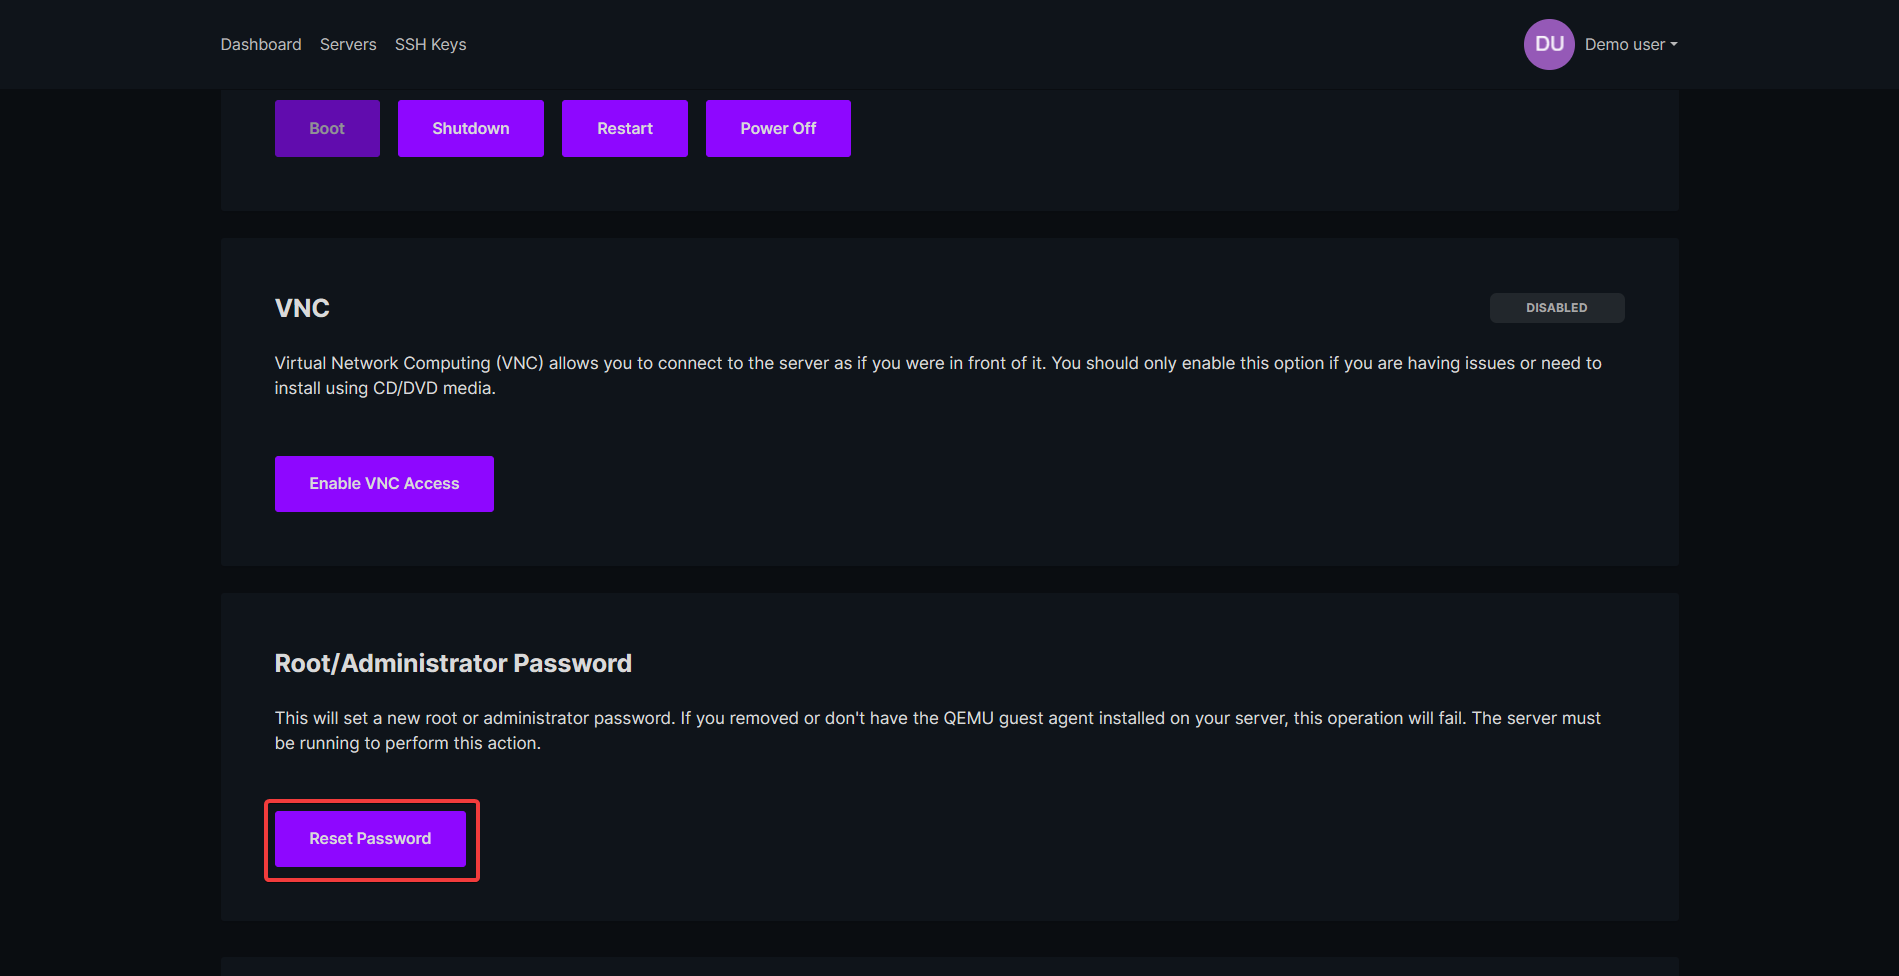The width and height of the screenshot is (1899, 976).
Task: Click Enable VNC Access
Action: [x=384, y=484]
